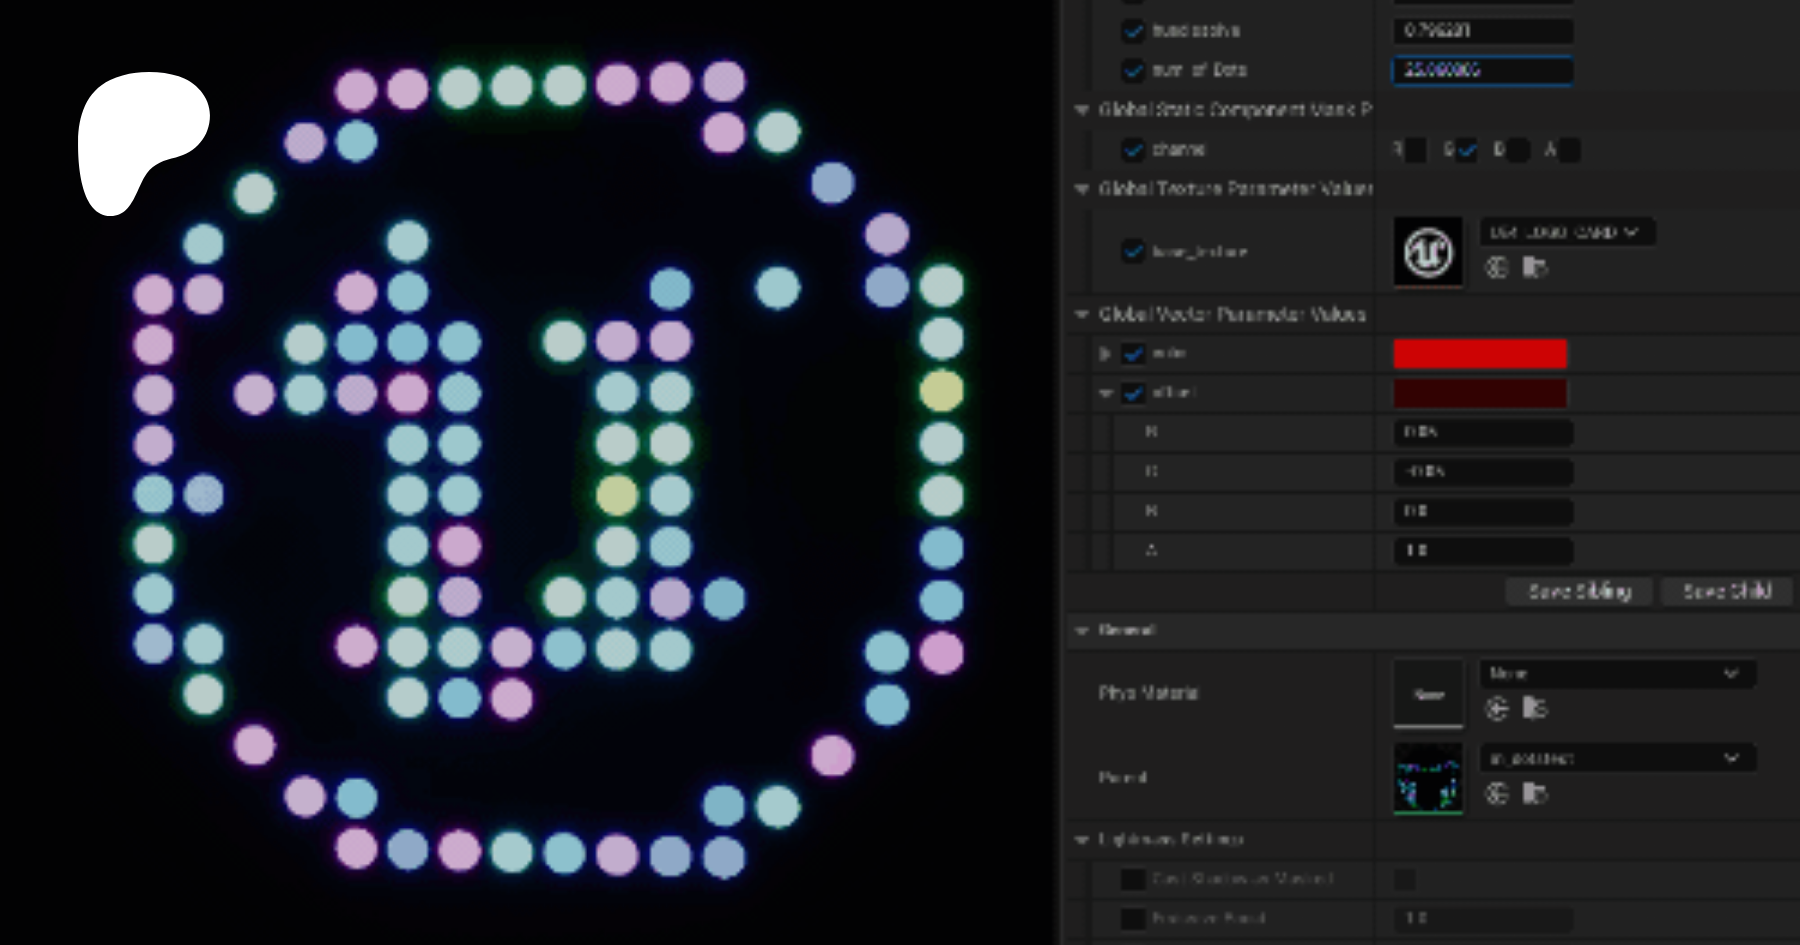
Task: Open the base texture asset dropdown
Action: coord(1566,232)
